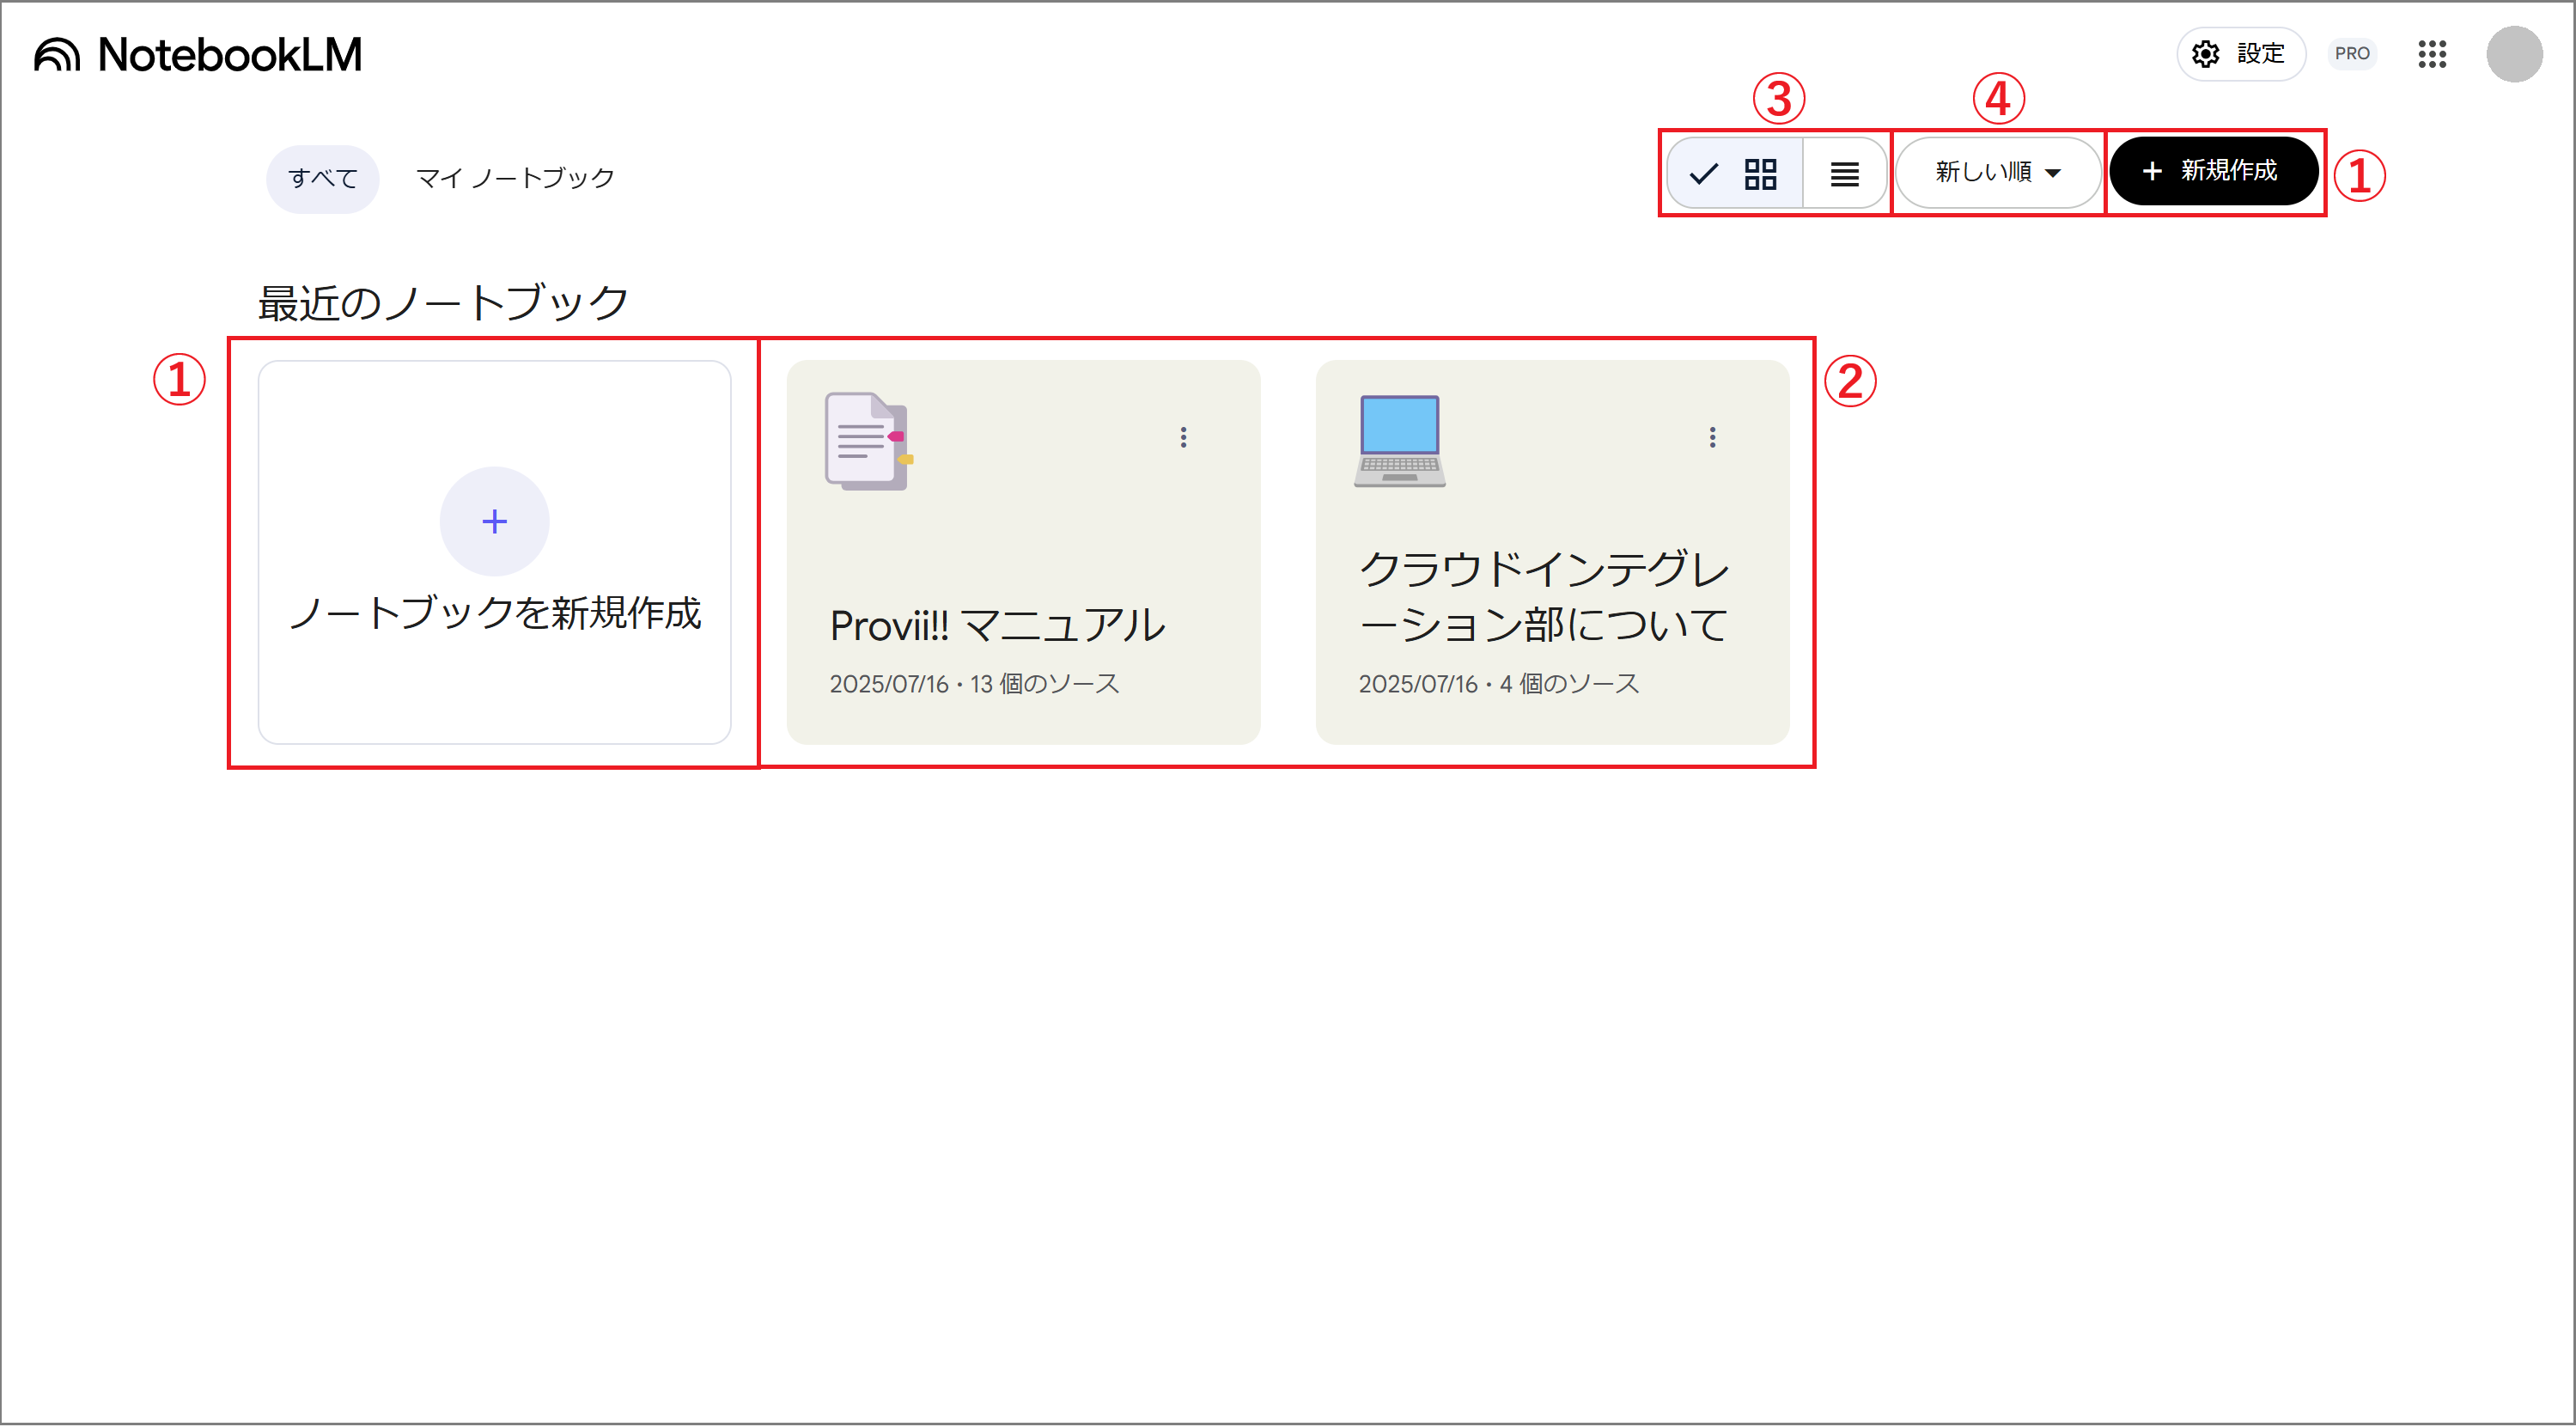Click the ノートブックを新規作成 card
Viewport: 2576px width, 1427px height.
[x=494, y=552]
